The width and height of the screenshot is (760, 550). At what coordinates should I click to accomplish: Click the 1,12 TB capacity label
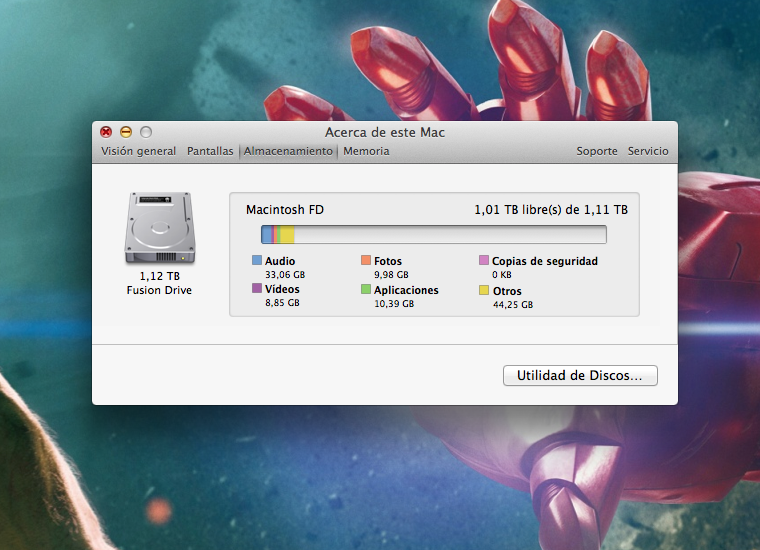coord(159,276)
